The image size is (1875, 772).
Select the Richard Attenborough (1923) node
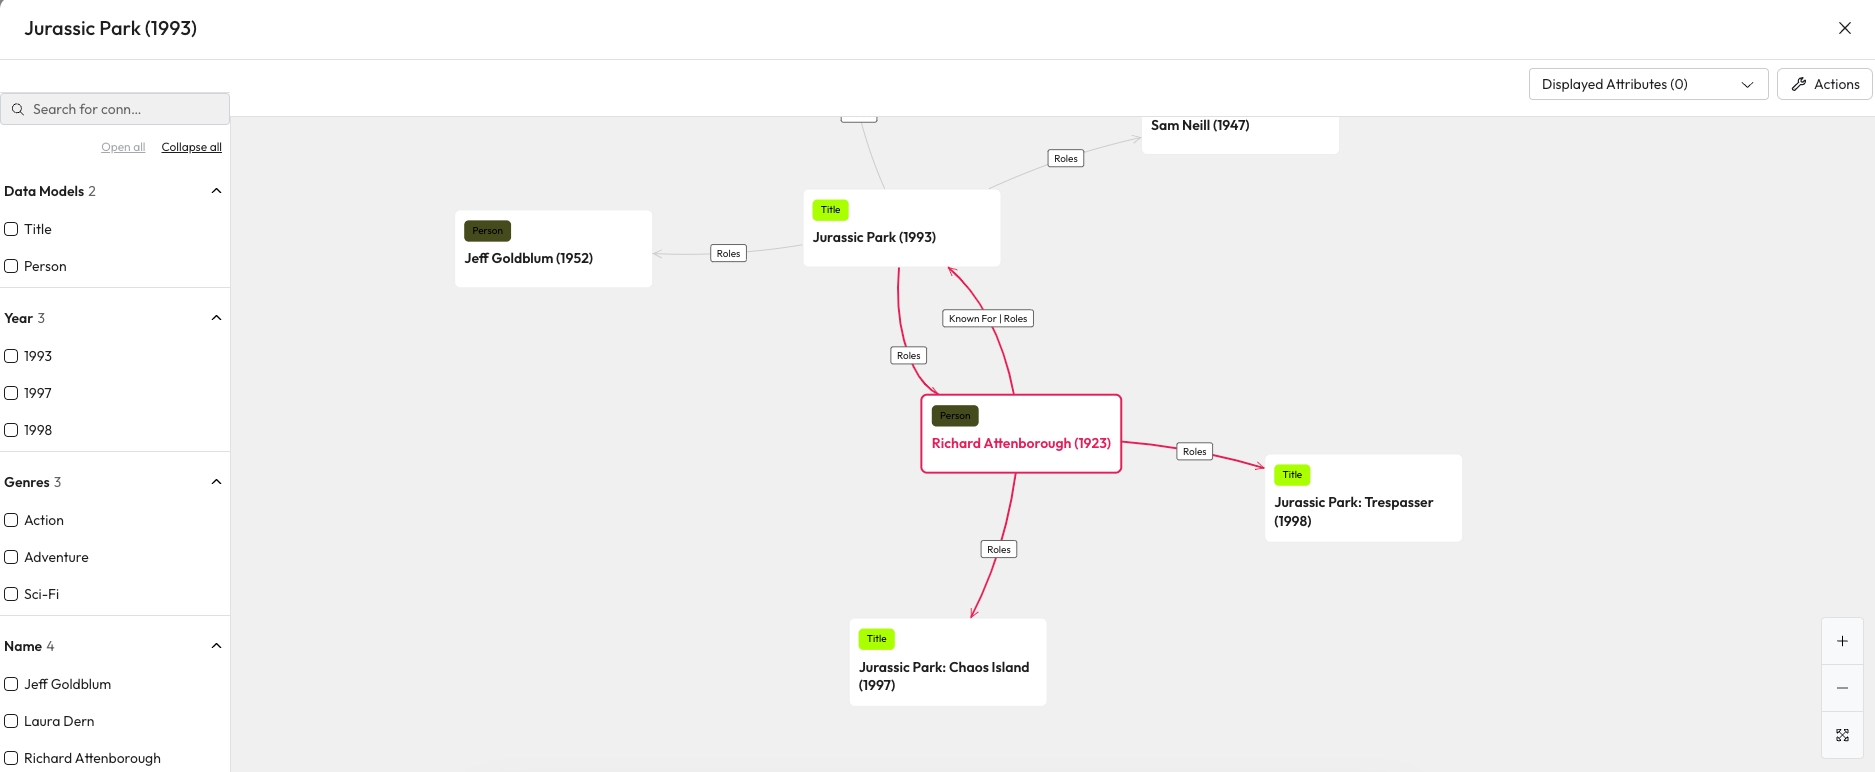coord(1020,443)
